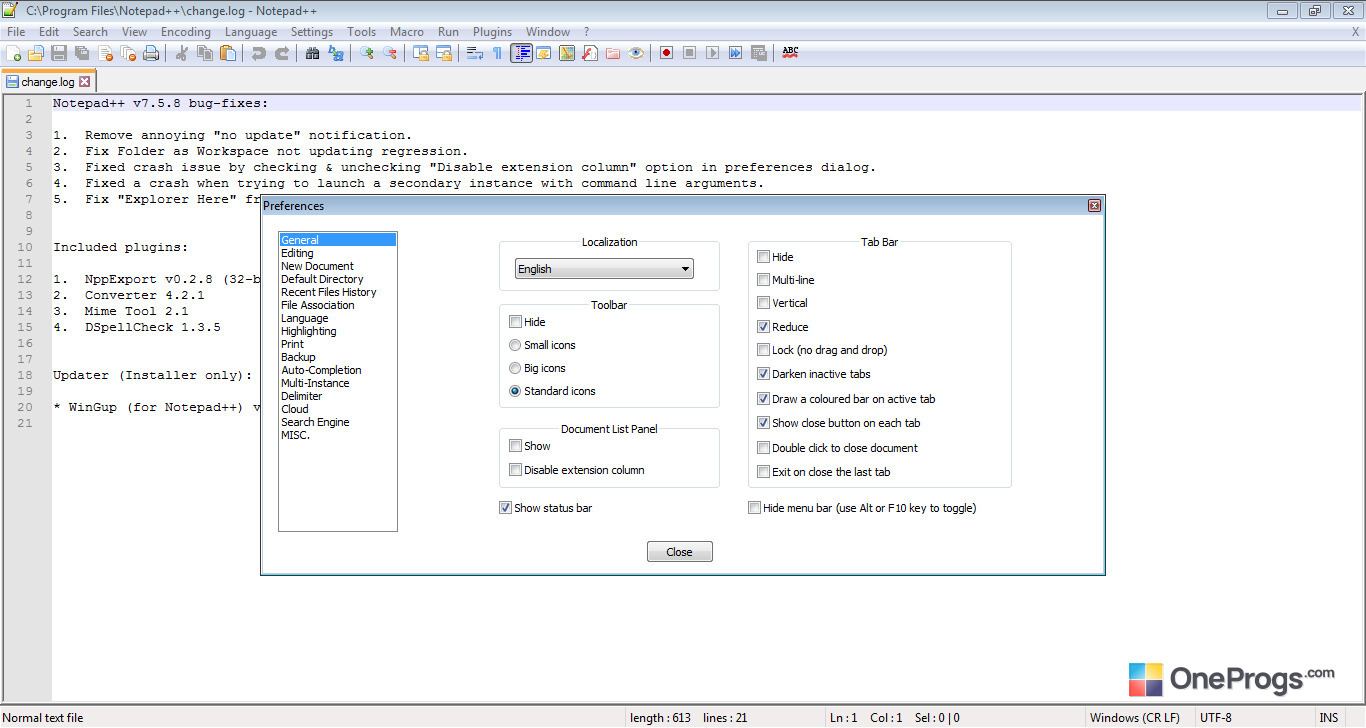Click the ABC spell check icon

[790, 53]
